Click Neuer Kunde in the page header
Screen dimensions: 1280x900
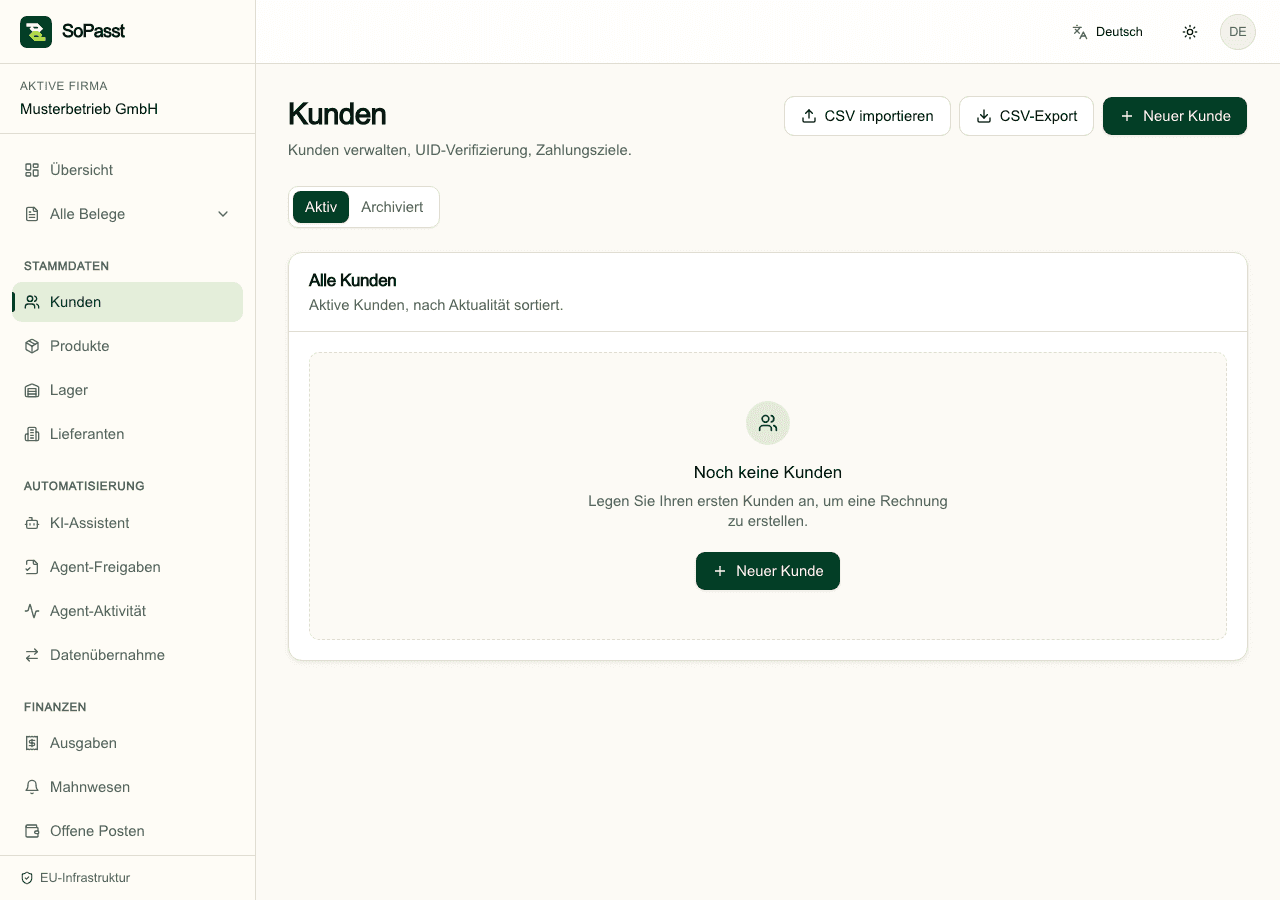[1175, 116]
